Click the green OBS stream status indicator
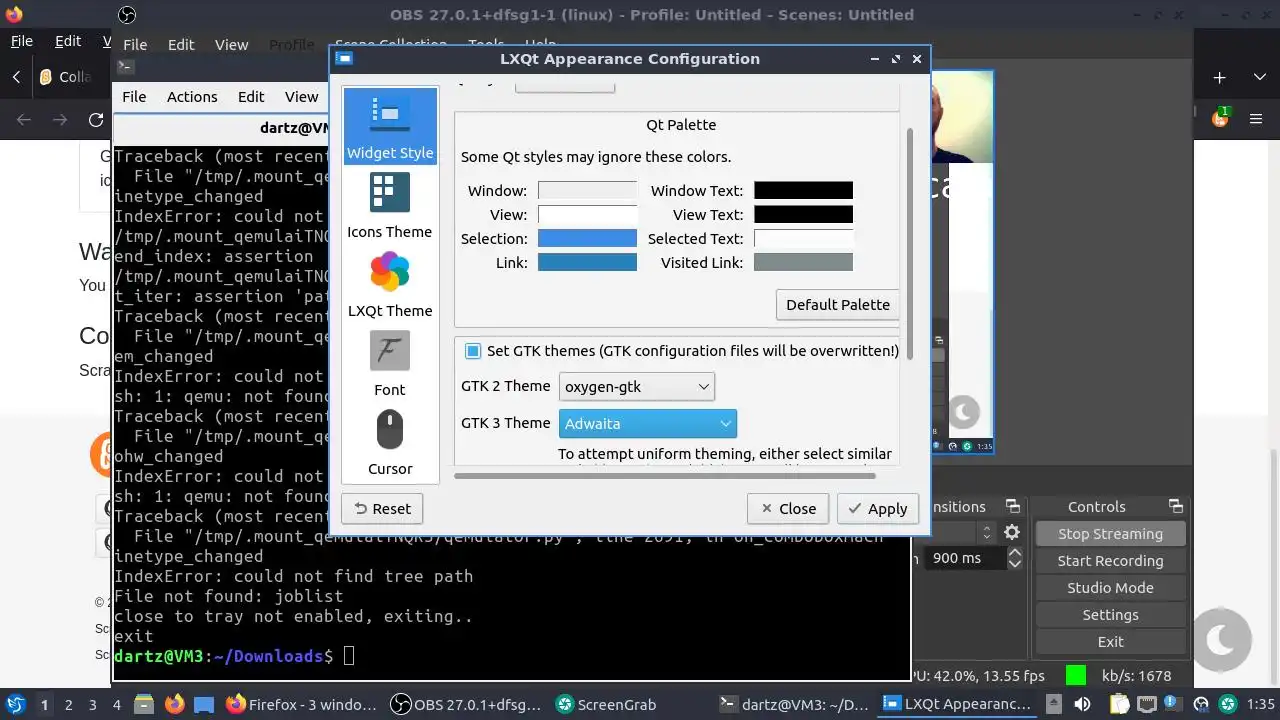This screenshot has height=720, width=1280. (1076, 676)
